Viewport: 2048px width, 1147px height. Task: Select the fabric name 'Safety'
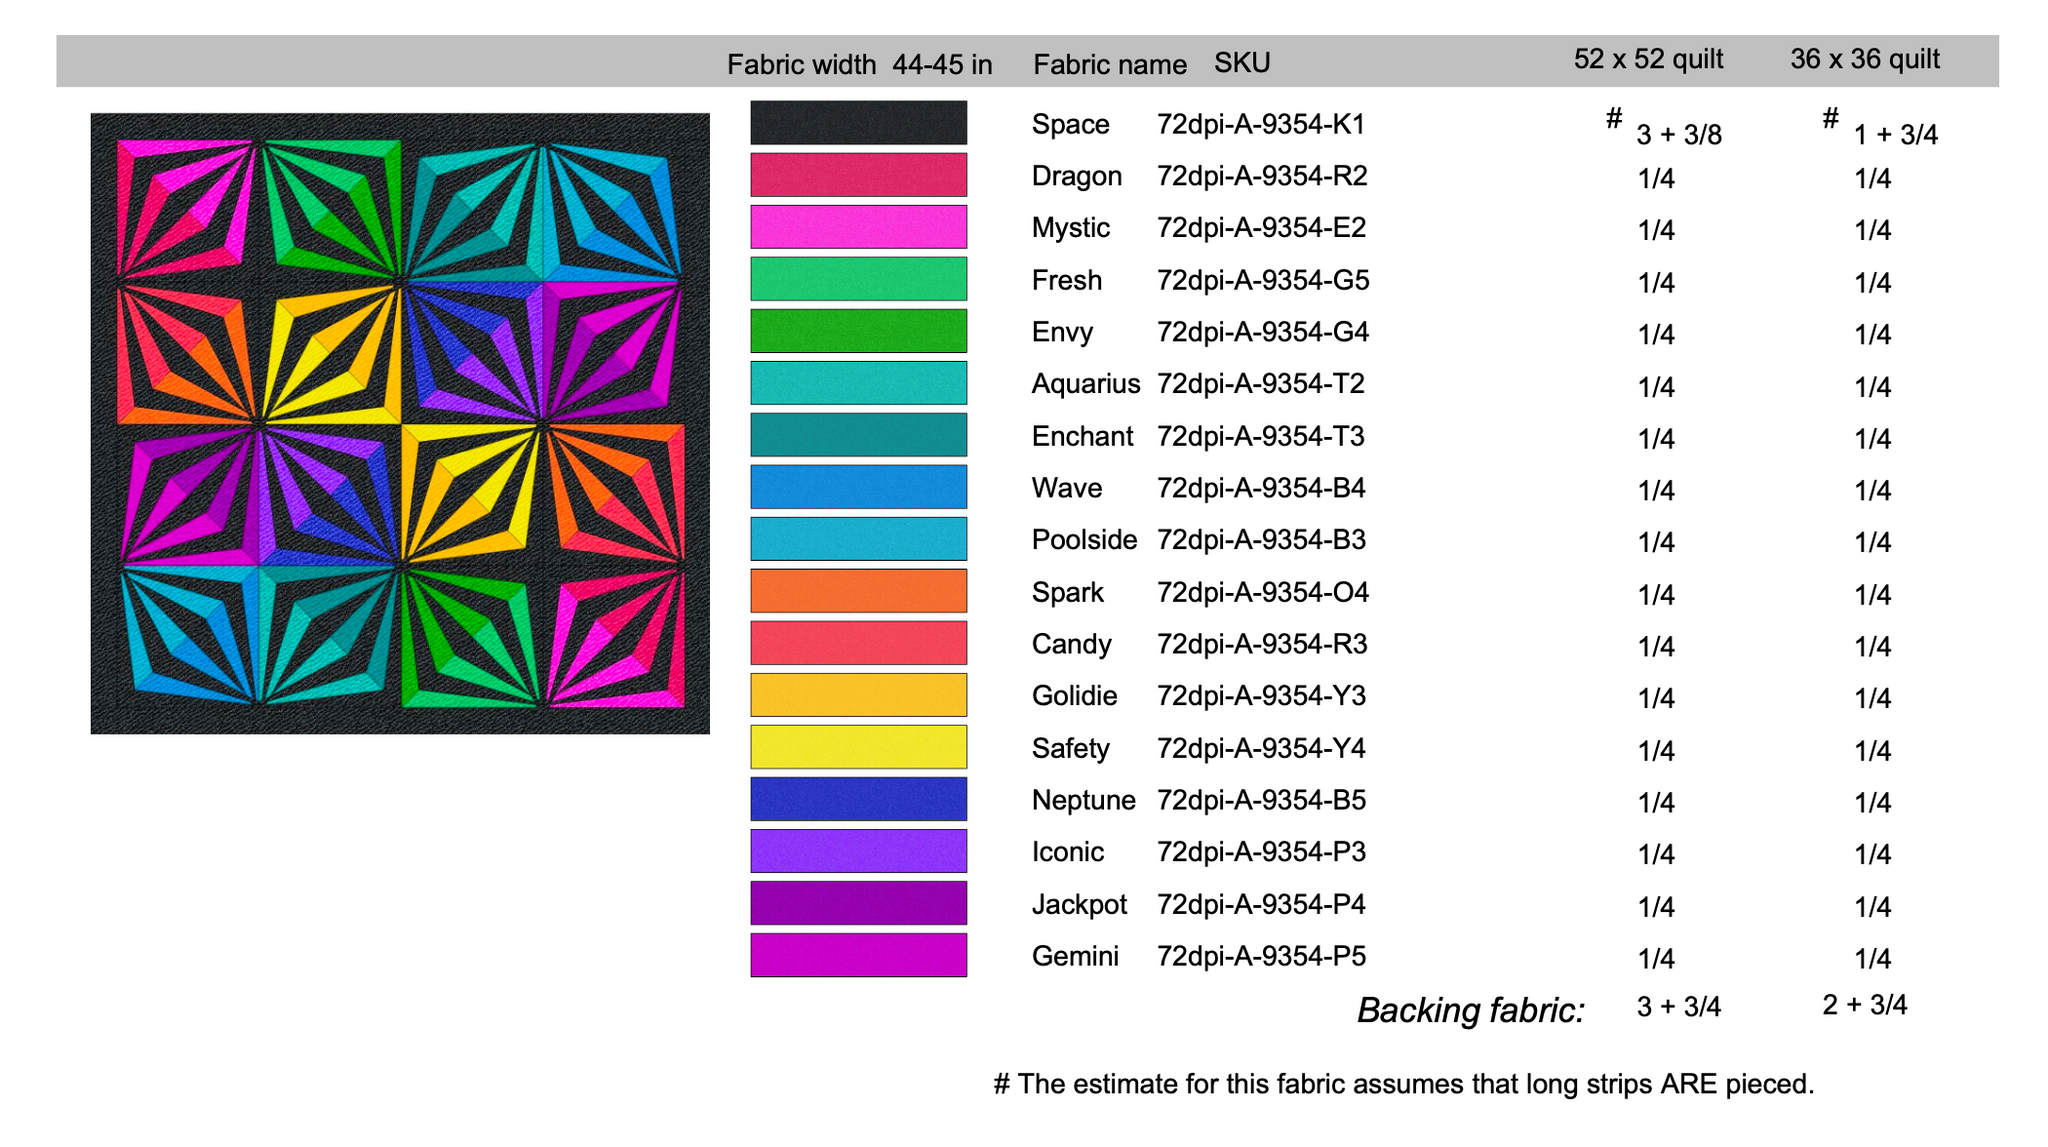1070,749
